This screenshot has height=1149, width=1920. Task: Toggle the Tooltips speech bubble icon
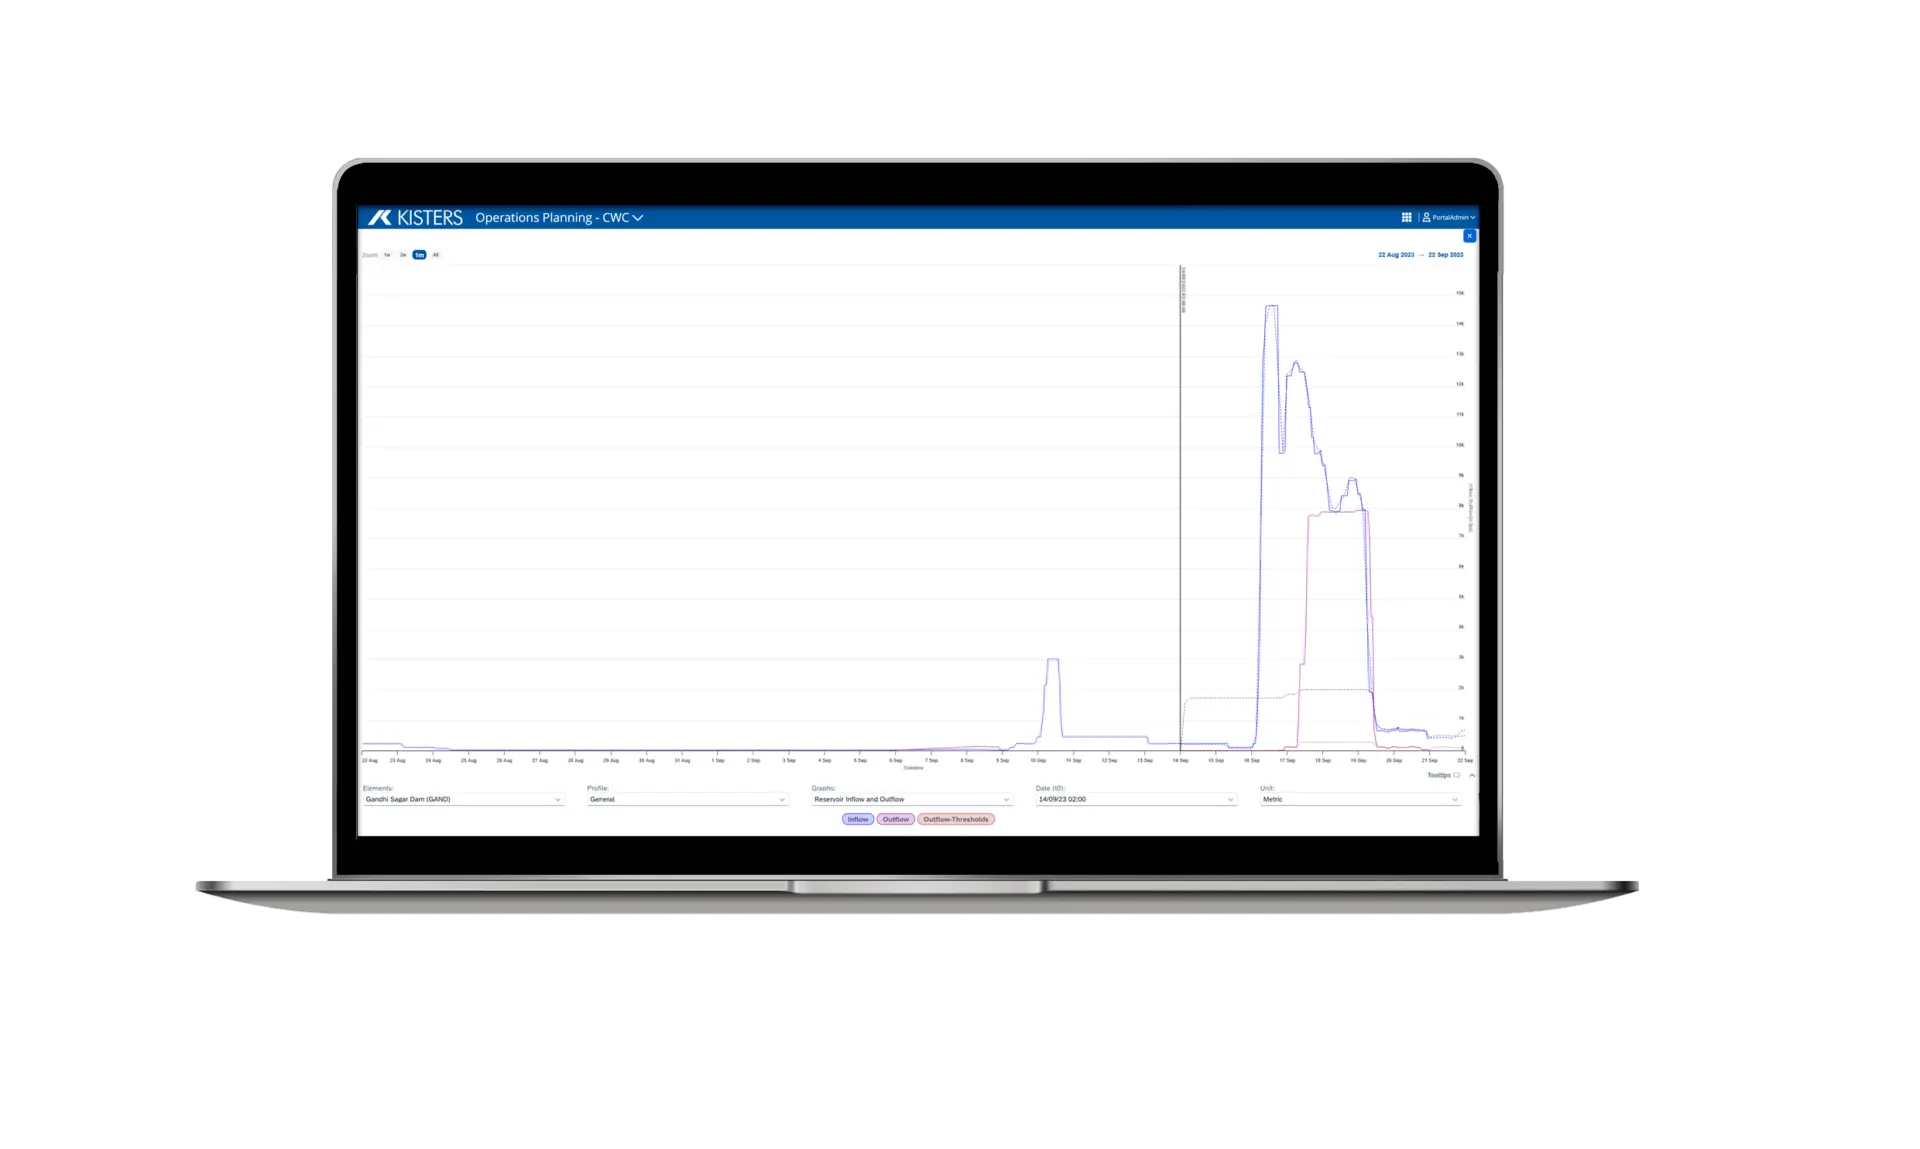coord(1456,775)
